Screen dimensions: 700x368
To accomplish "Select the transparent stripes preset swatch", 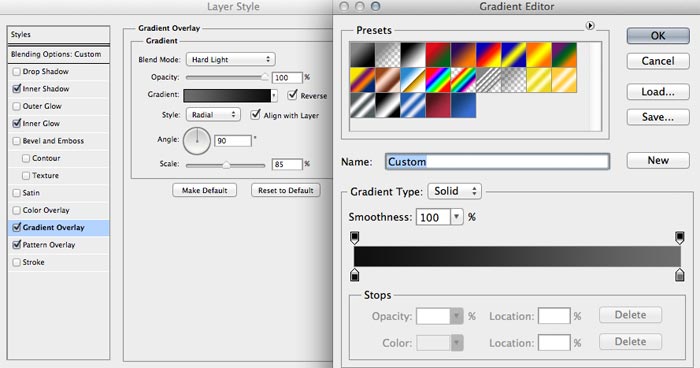I will click(488, 80).
